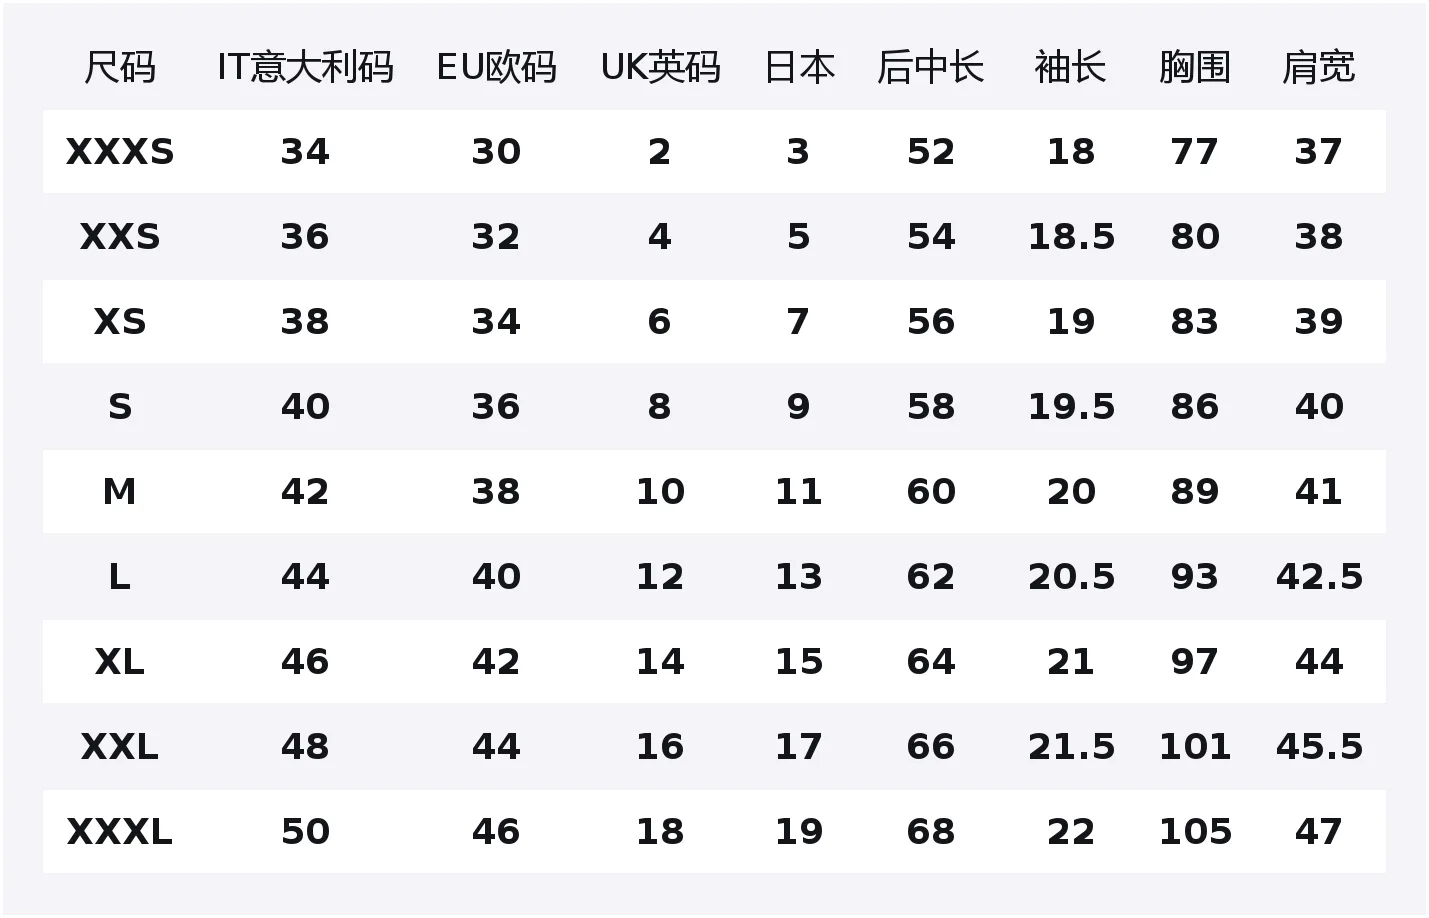This screenshot has width=1429, height=918.
Task: Select the UK英码 column header
Action: (660, 68)
